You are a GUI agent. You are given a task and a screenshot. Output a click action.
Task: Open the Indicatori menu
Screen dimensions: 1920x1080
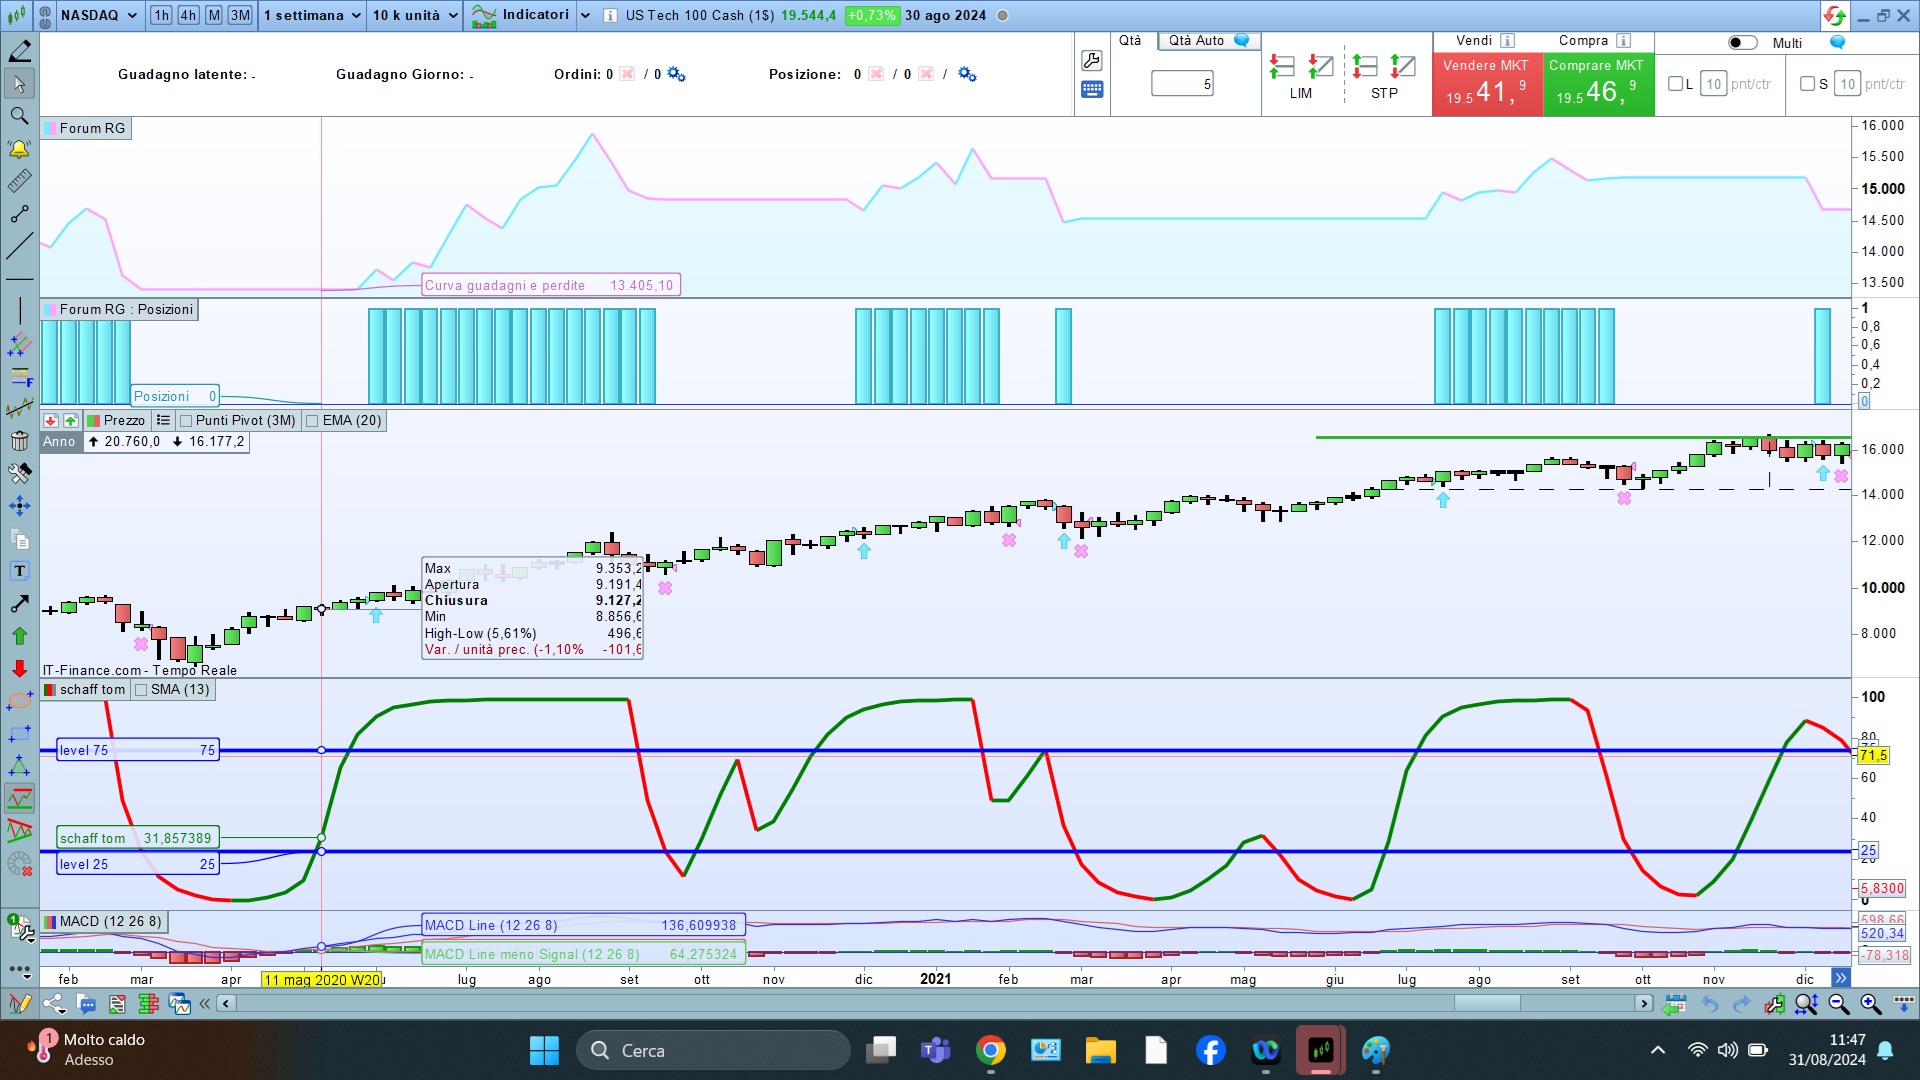coord(533,15)
